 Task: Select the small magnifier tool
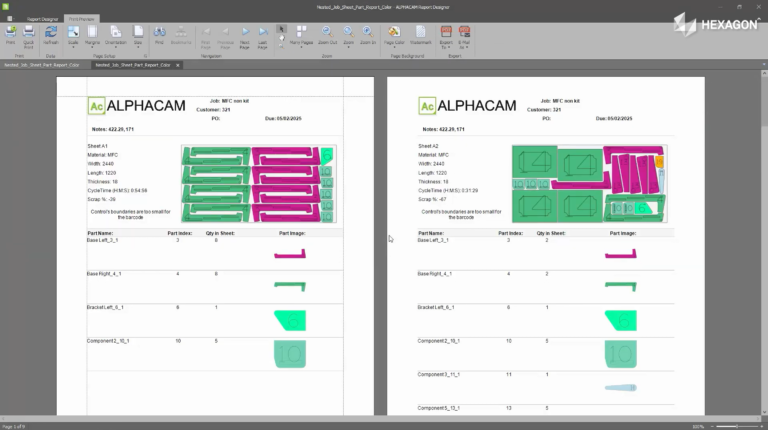coord(281,47)
